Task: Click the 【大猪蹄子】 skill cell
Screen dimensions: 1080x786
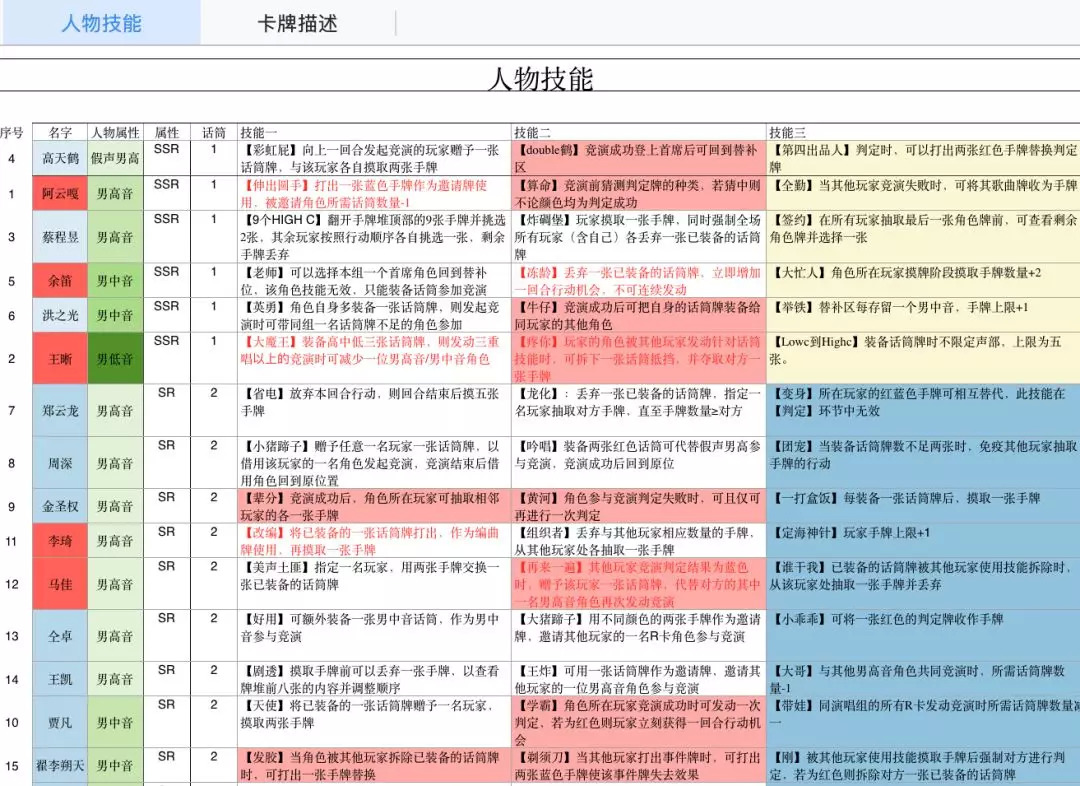Action: tap(639, 636)
